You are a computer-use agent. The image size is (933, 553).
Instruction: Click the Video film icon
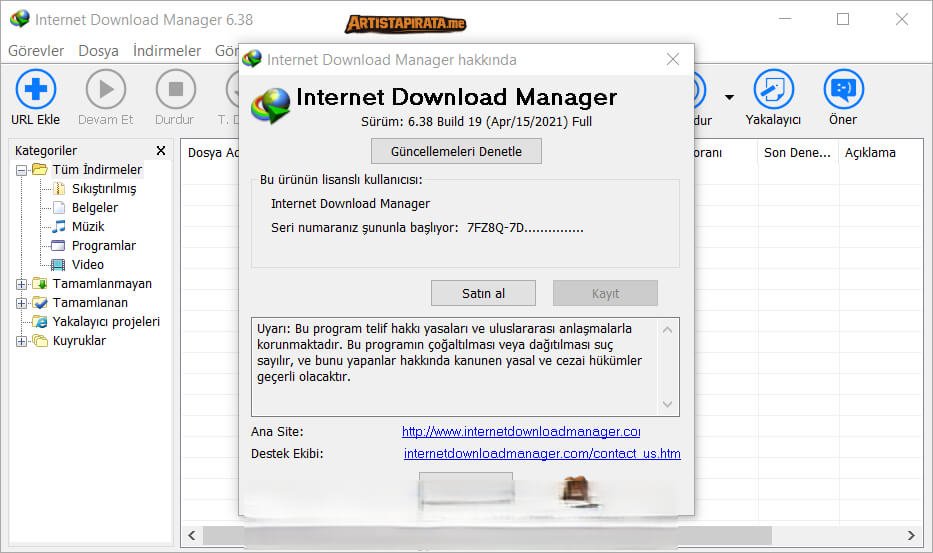pos(58,265)
